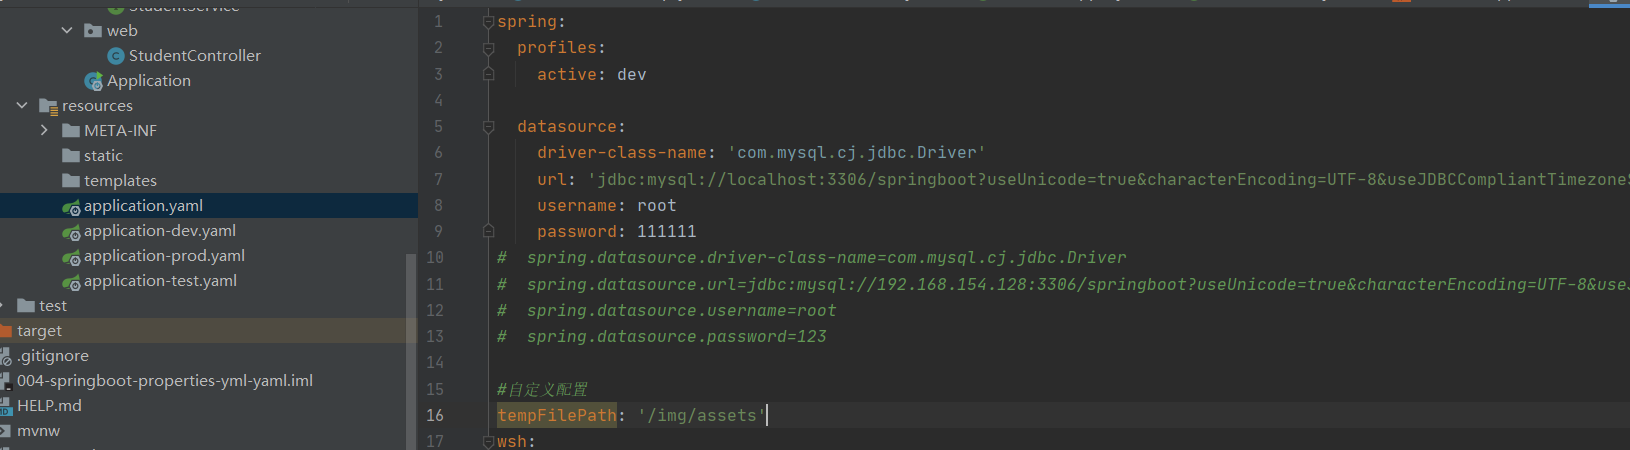Click the '/img/assets' string value
The height and width of the screenshot is (450, 1630).
click(x=702, y=415)
